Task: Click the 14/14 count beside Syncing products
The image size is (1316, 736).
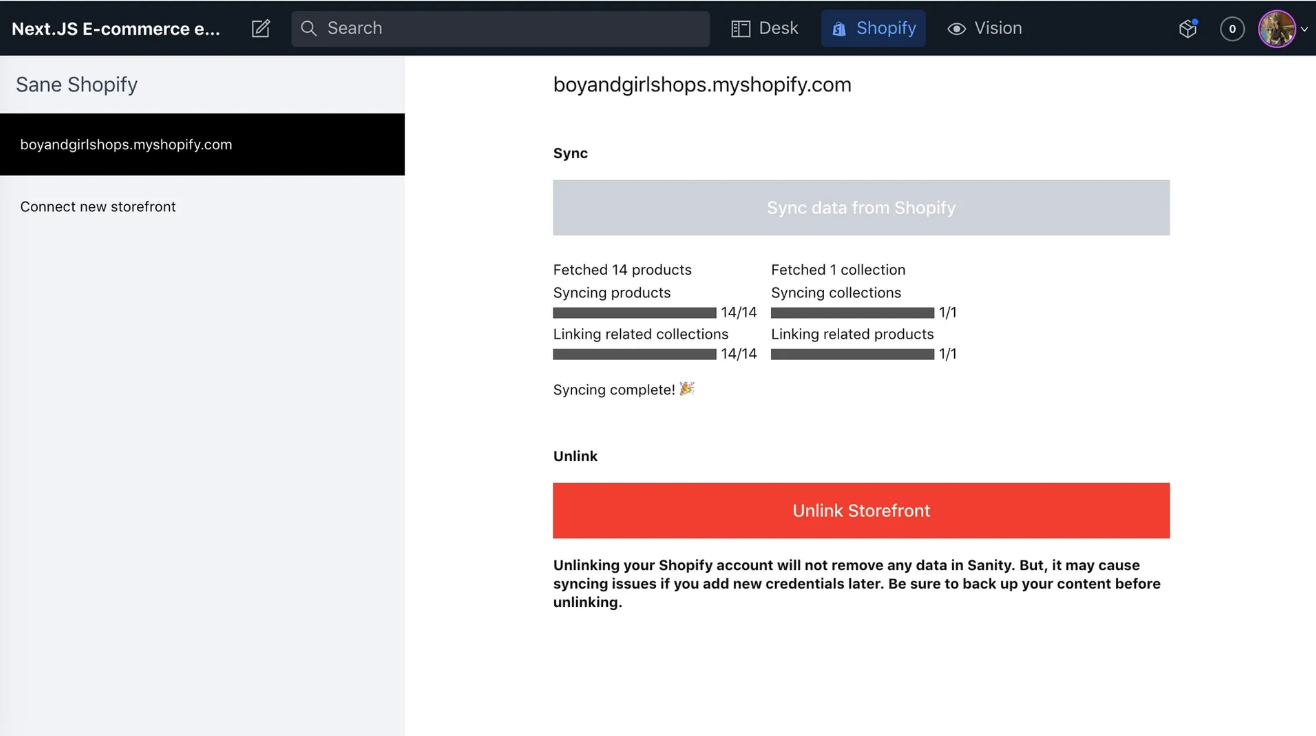Action: click(739, 313)
